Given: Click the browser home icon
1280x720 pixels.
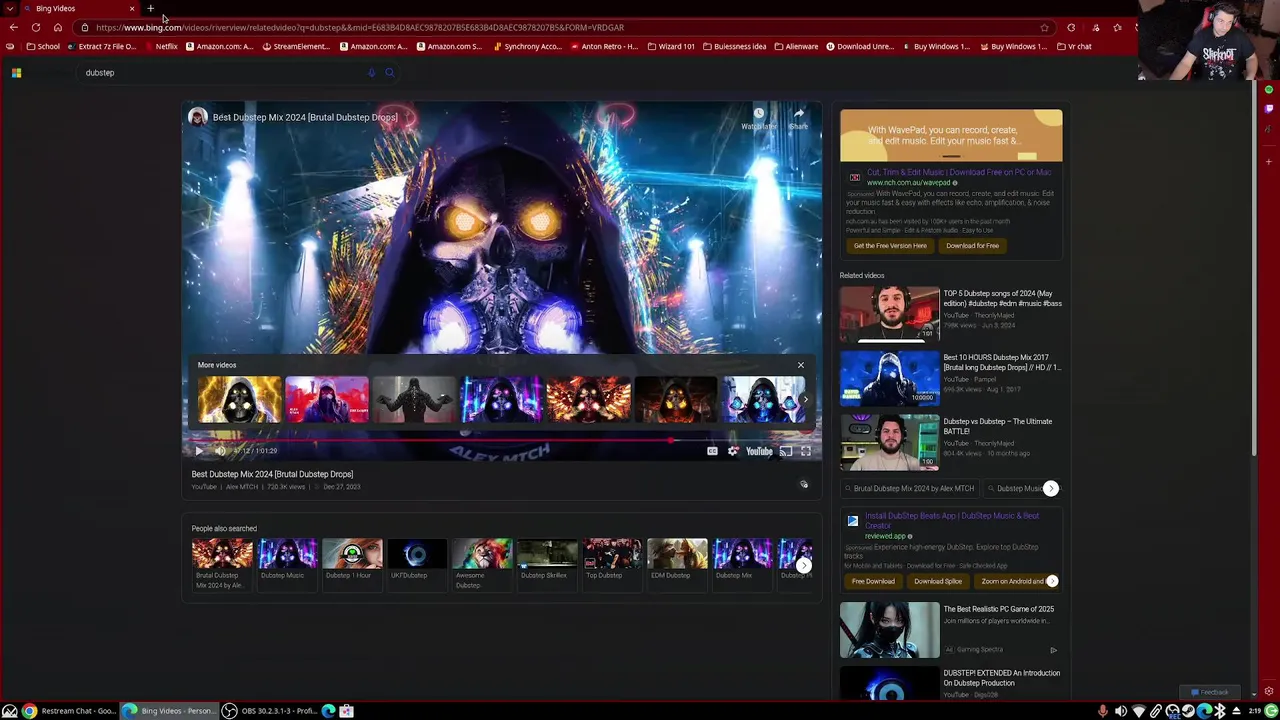Looking at the screenshot, I should pos(58,27).
